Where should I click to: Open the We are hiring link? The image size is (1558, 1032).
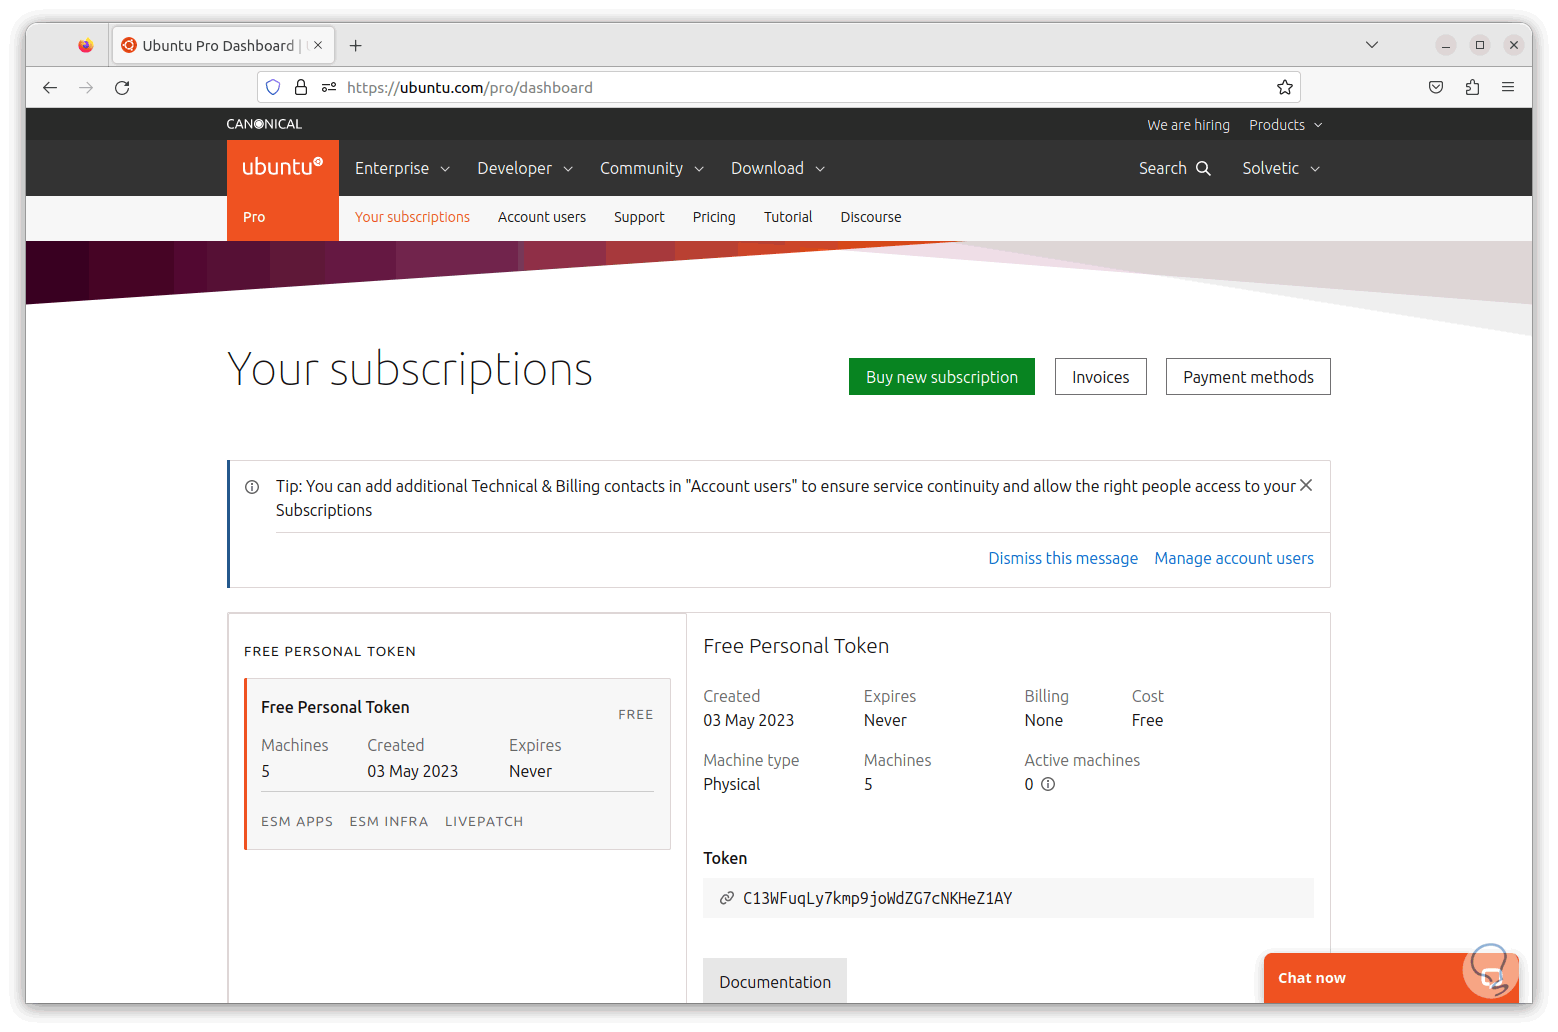pyautogui.click(x=1189, y=125)
